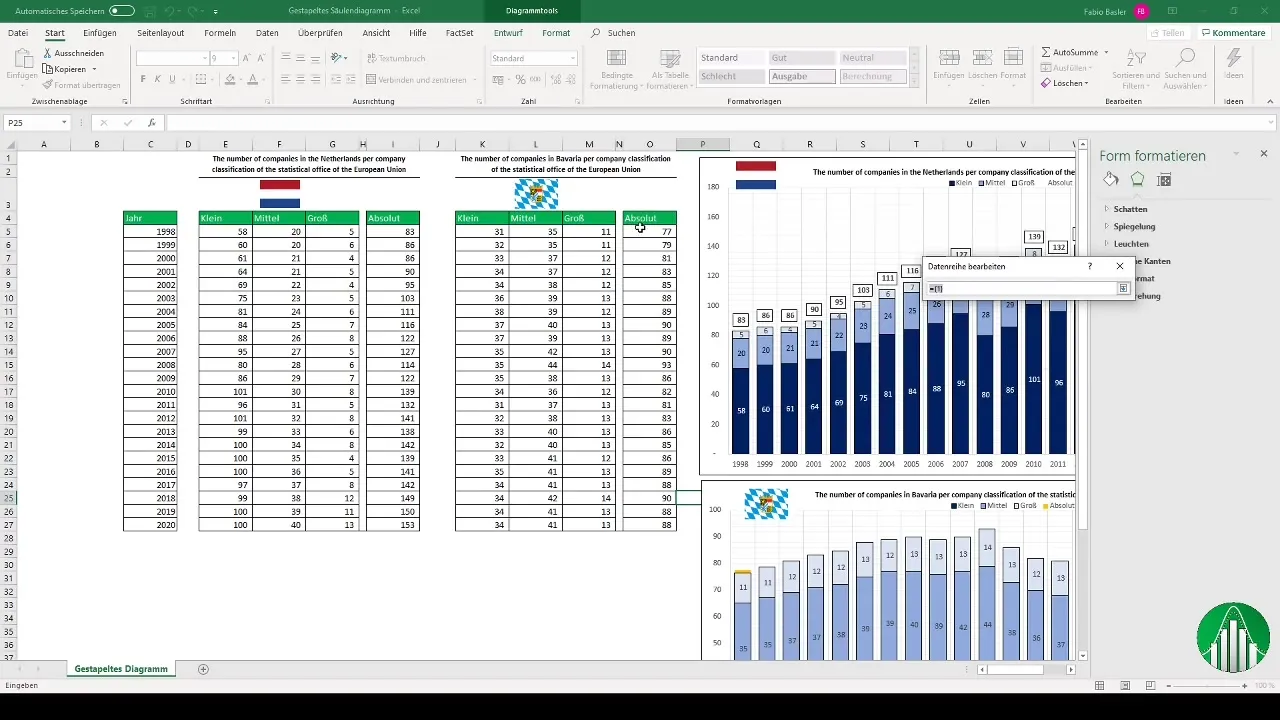Click the insert function fx icon
Viewport: 1280px width, 720px height.
point(152,123)
